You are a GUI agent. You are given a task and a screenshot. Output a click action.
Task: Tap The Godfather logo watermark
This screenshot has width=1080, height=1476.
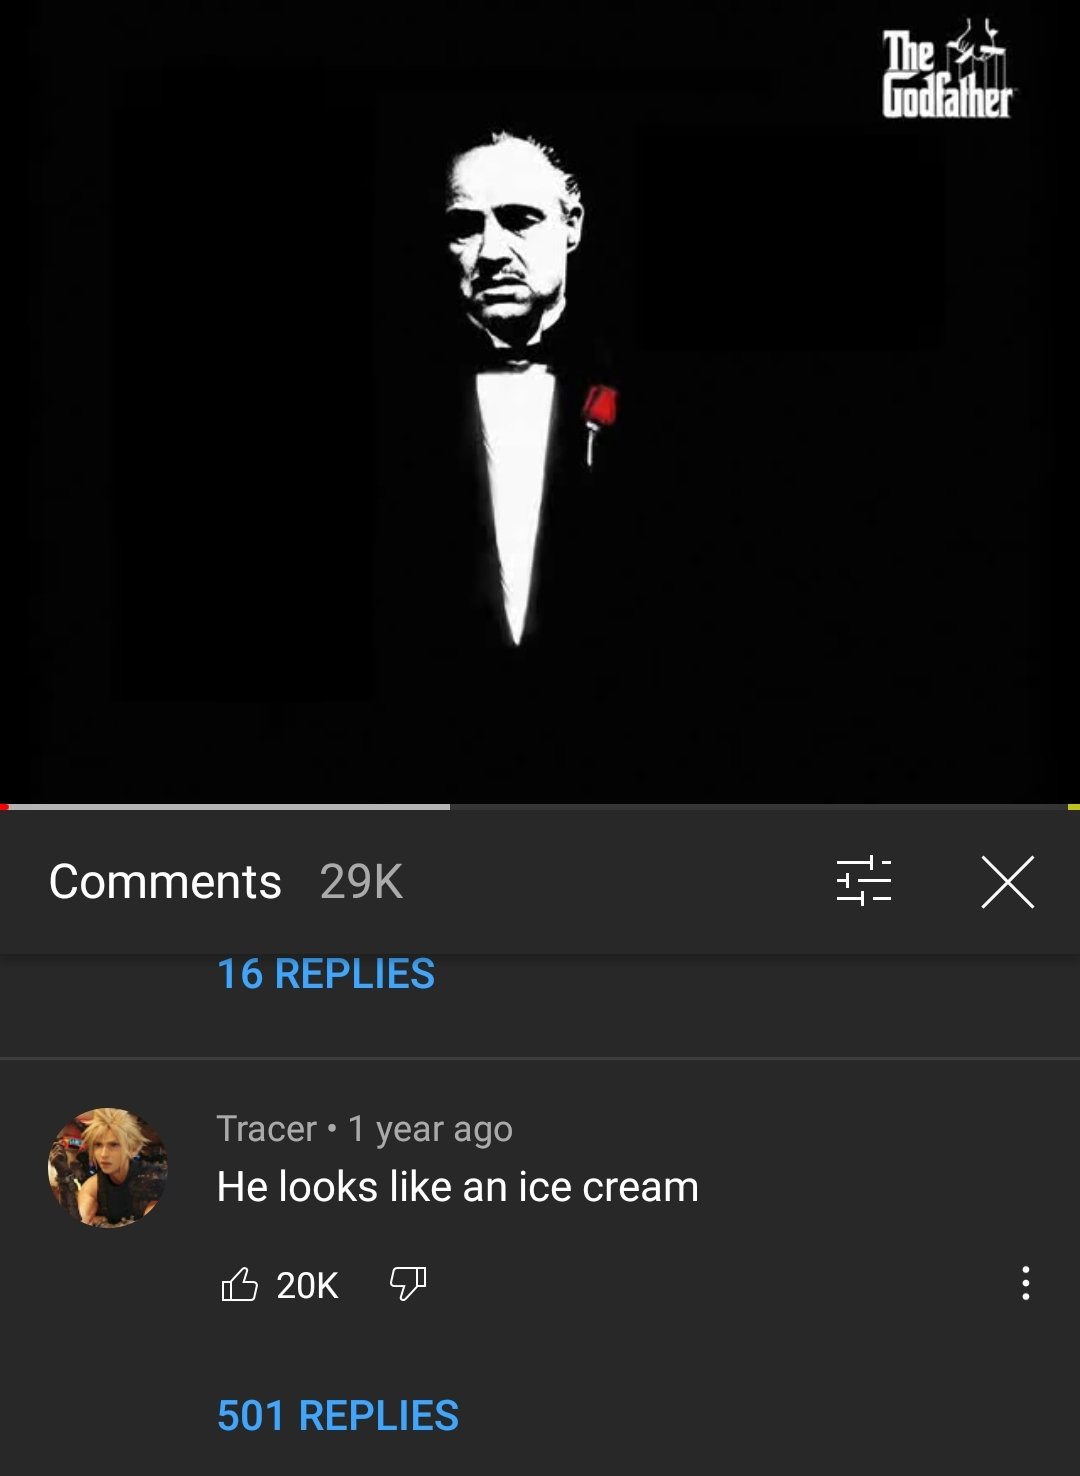947,69
